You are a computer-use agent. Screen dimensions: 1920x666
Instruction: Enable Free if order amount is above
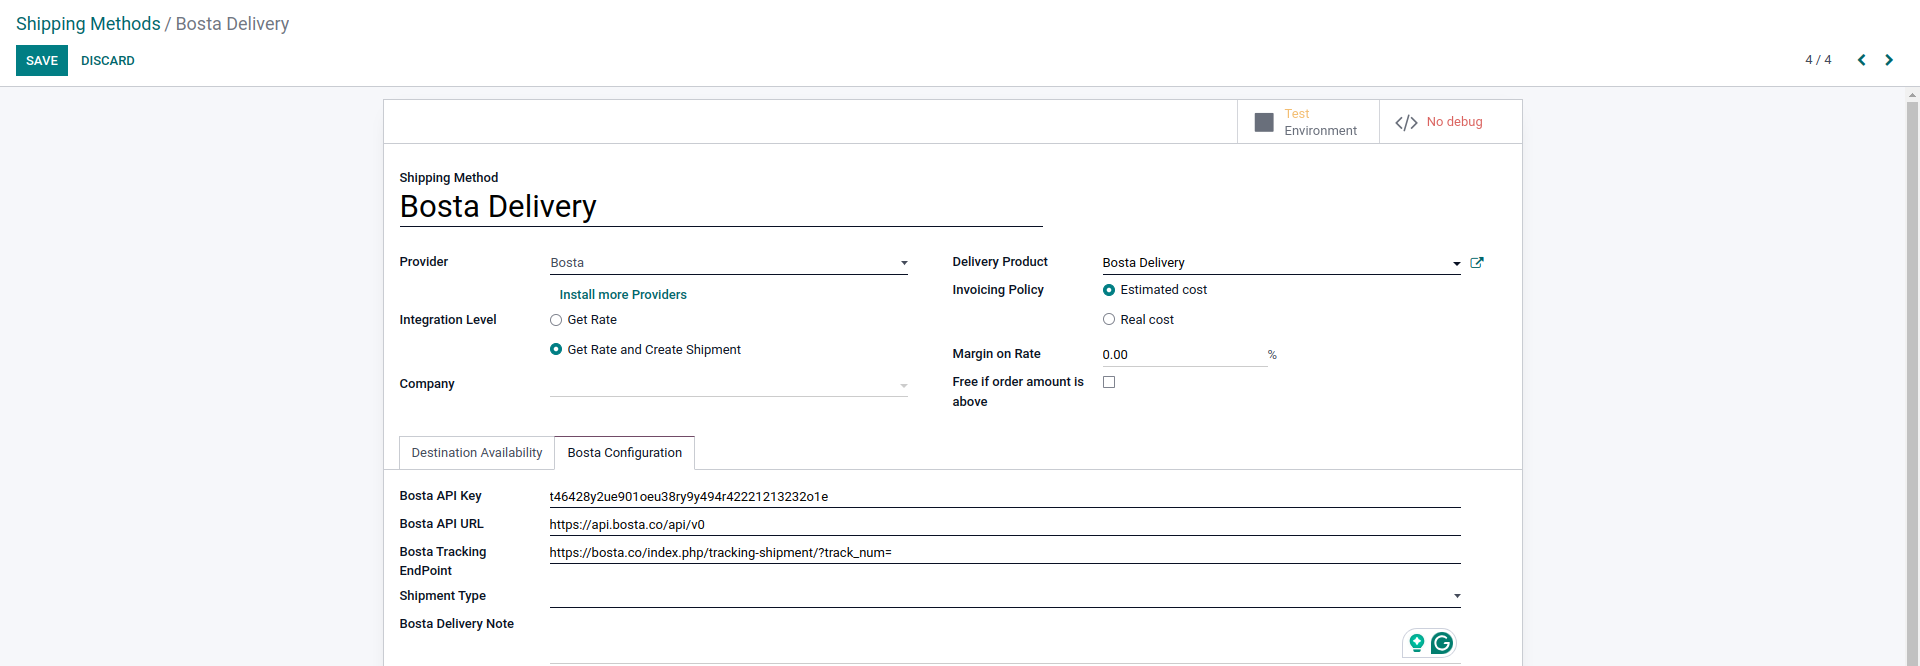coord(1109,382)
